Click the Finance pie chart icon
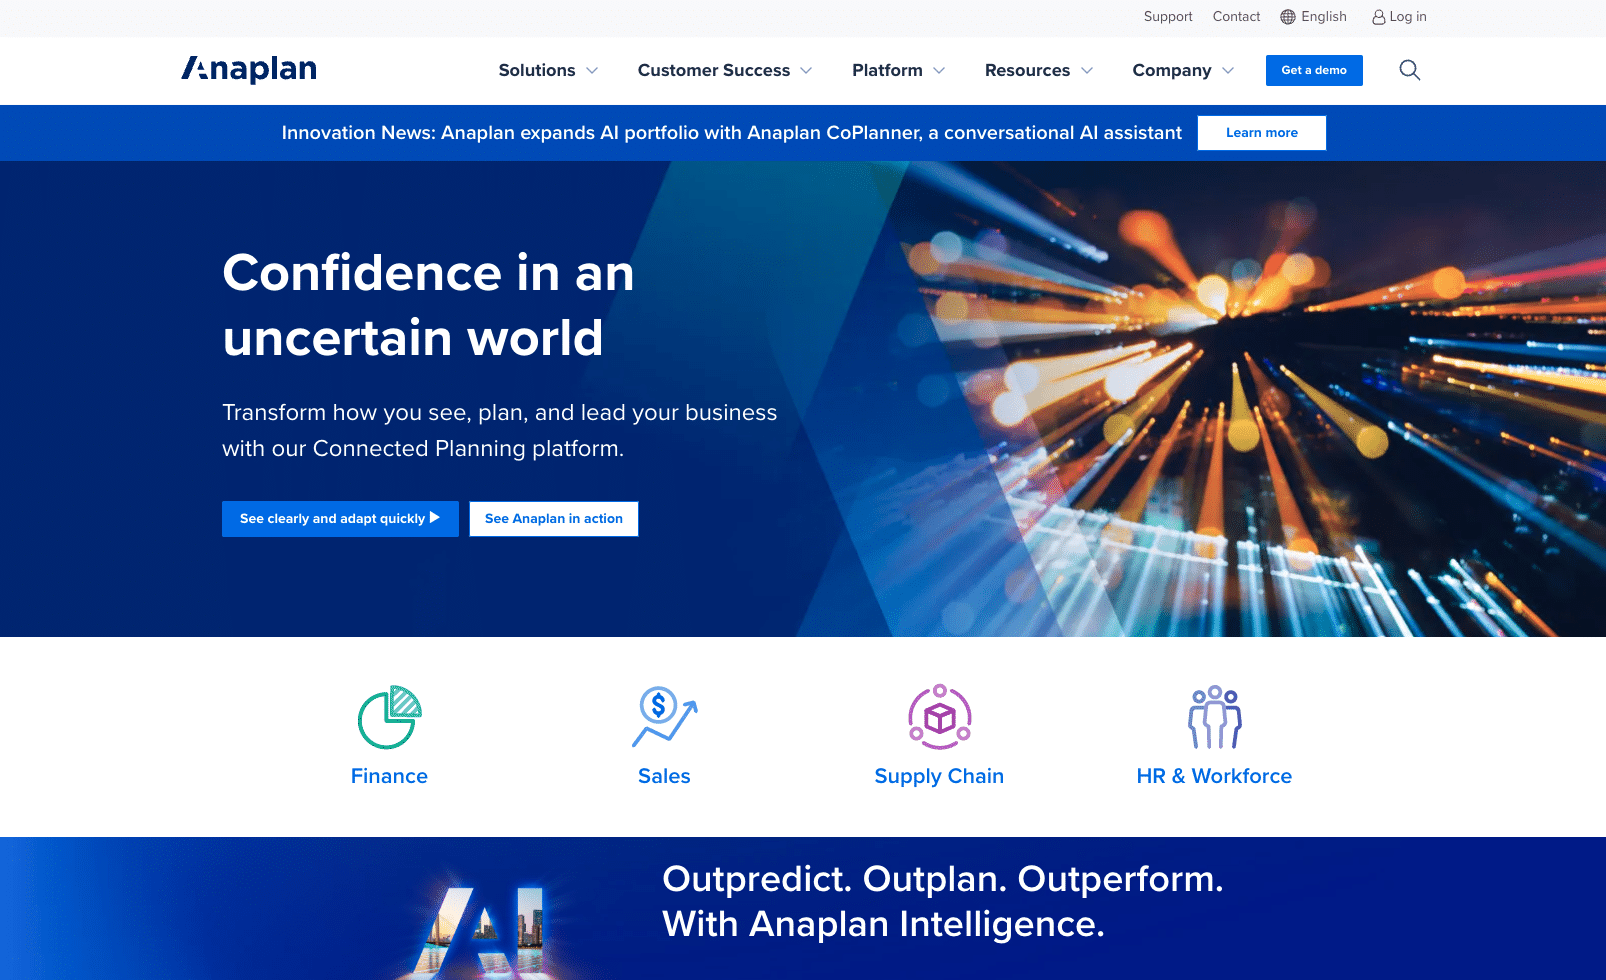Screen dimensions: 1606x980 point(389,717)
